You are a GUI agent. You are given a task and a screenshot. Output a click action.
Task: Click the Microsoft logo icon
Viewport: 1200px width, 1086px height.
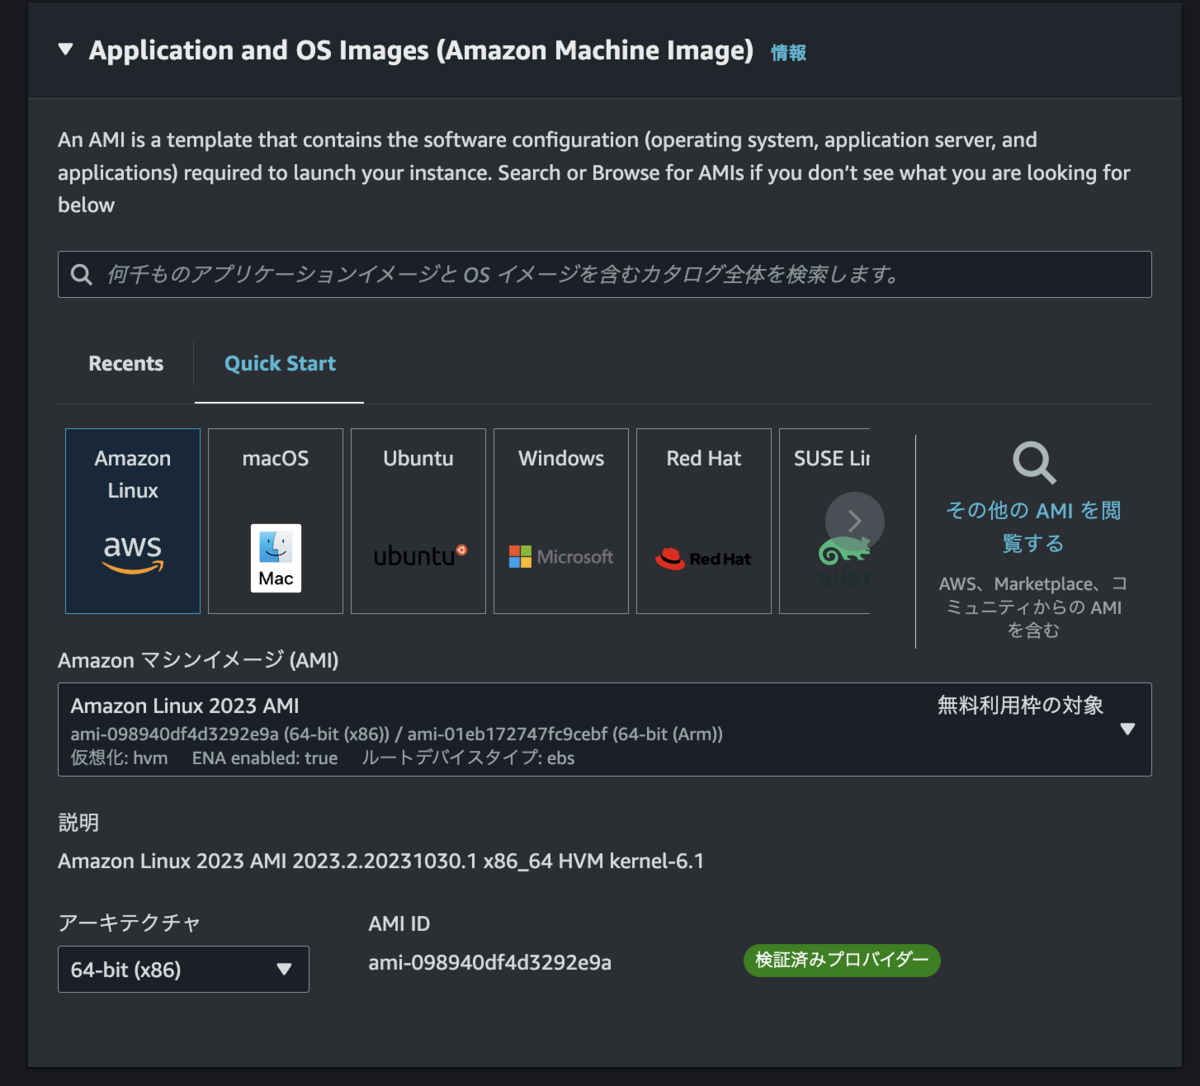561,557
